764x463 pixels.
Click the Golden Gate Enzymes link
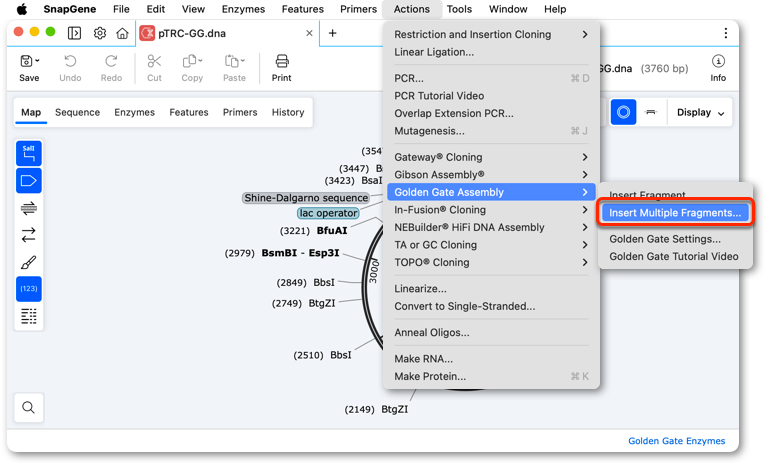click(676, 441)
